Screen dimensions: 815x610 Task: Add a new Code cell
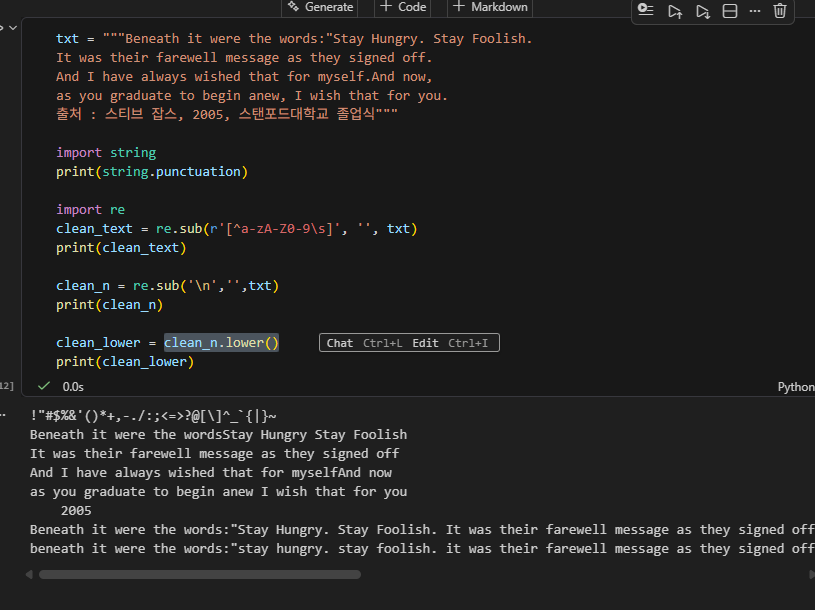point(403,7)
